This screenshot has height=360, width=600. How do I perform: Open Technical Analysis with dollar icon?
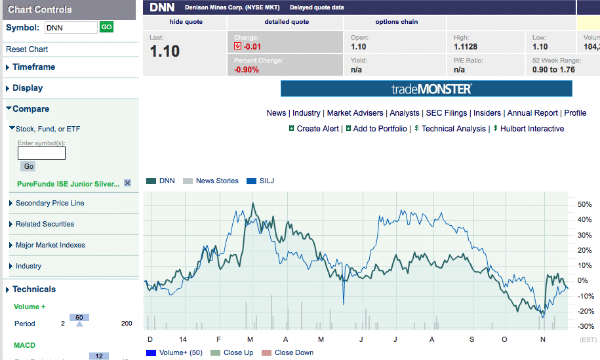pyautogui.click(x=450, y=129)
